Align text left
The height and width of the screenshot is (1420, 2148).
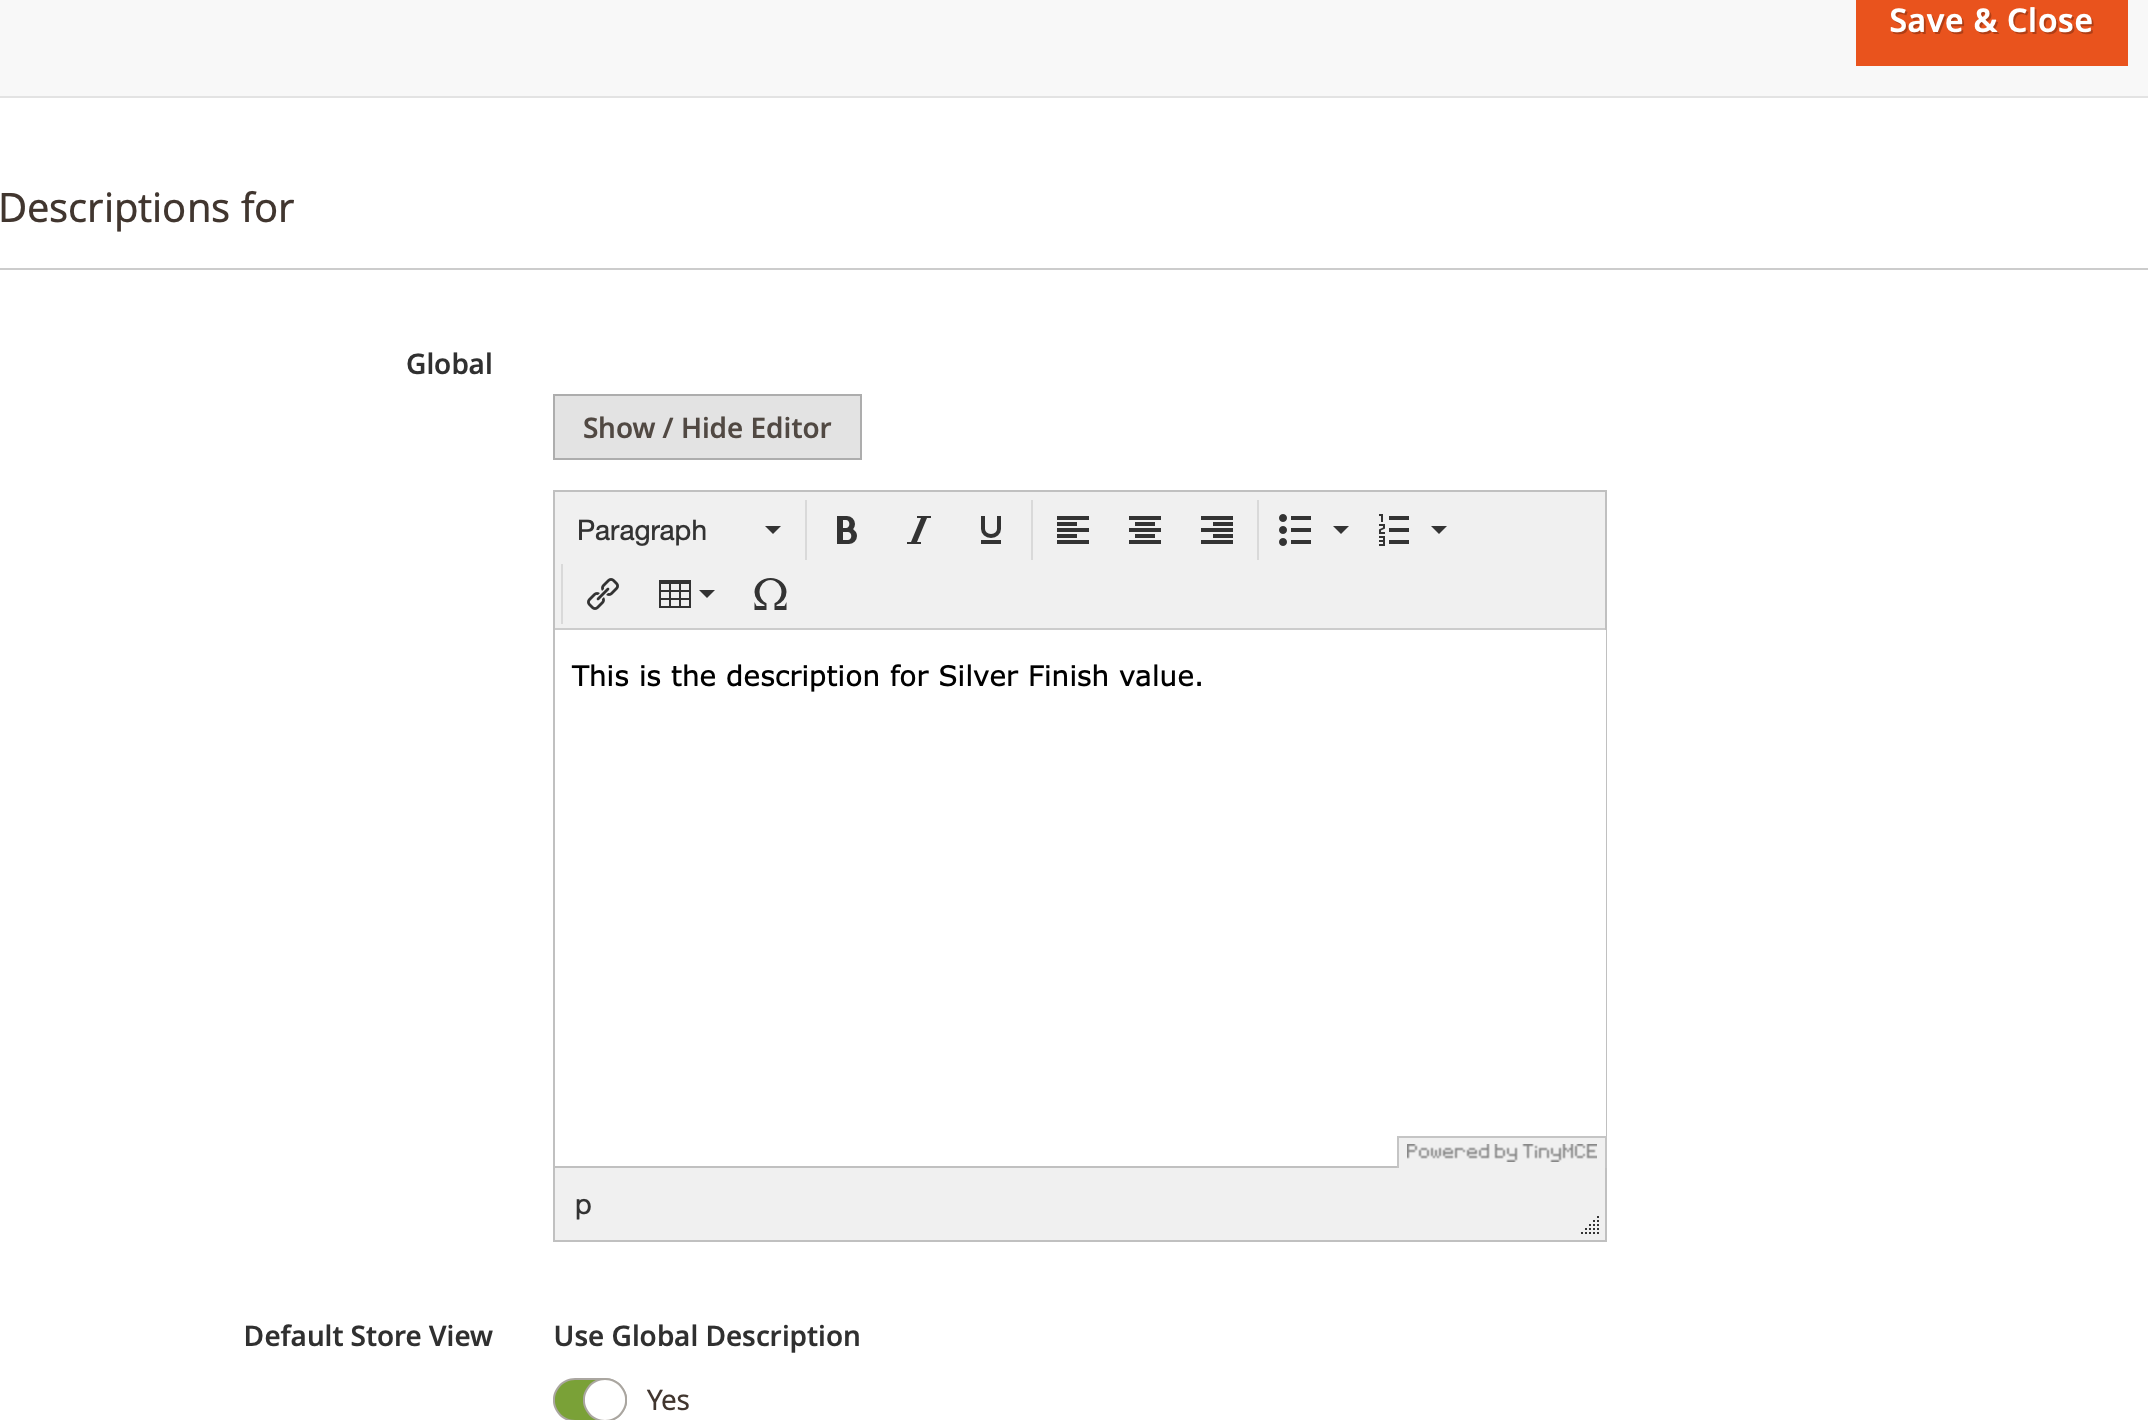pos(1072,530)
